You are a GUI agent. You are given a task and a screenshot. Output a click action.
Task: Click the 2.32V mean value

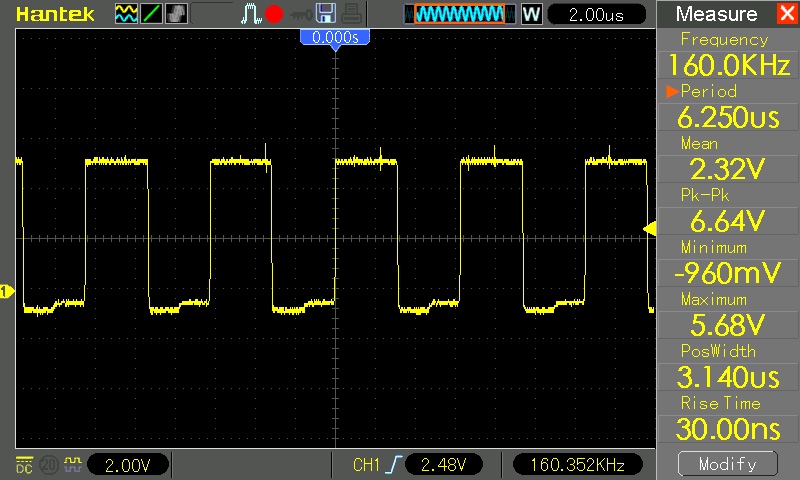[x=729, y=169]
